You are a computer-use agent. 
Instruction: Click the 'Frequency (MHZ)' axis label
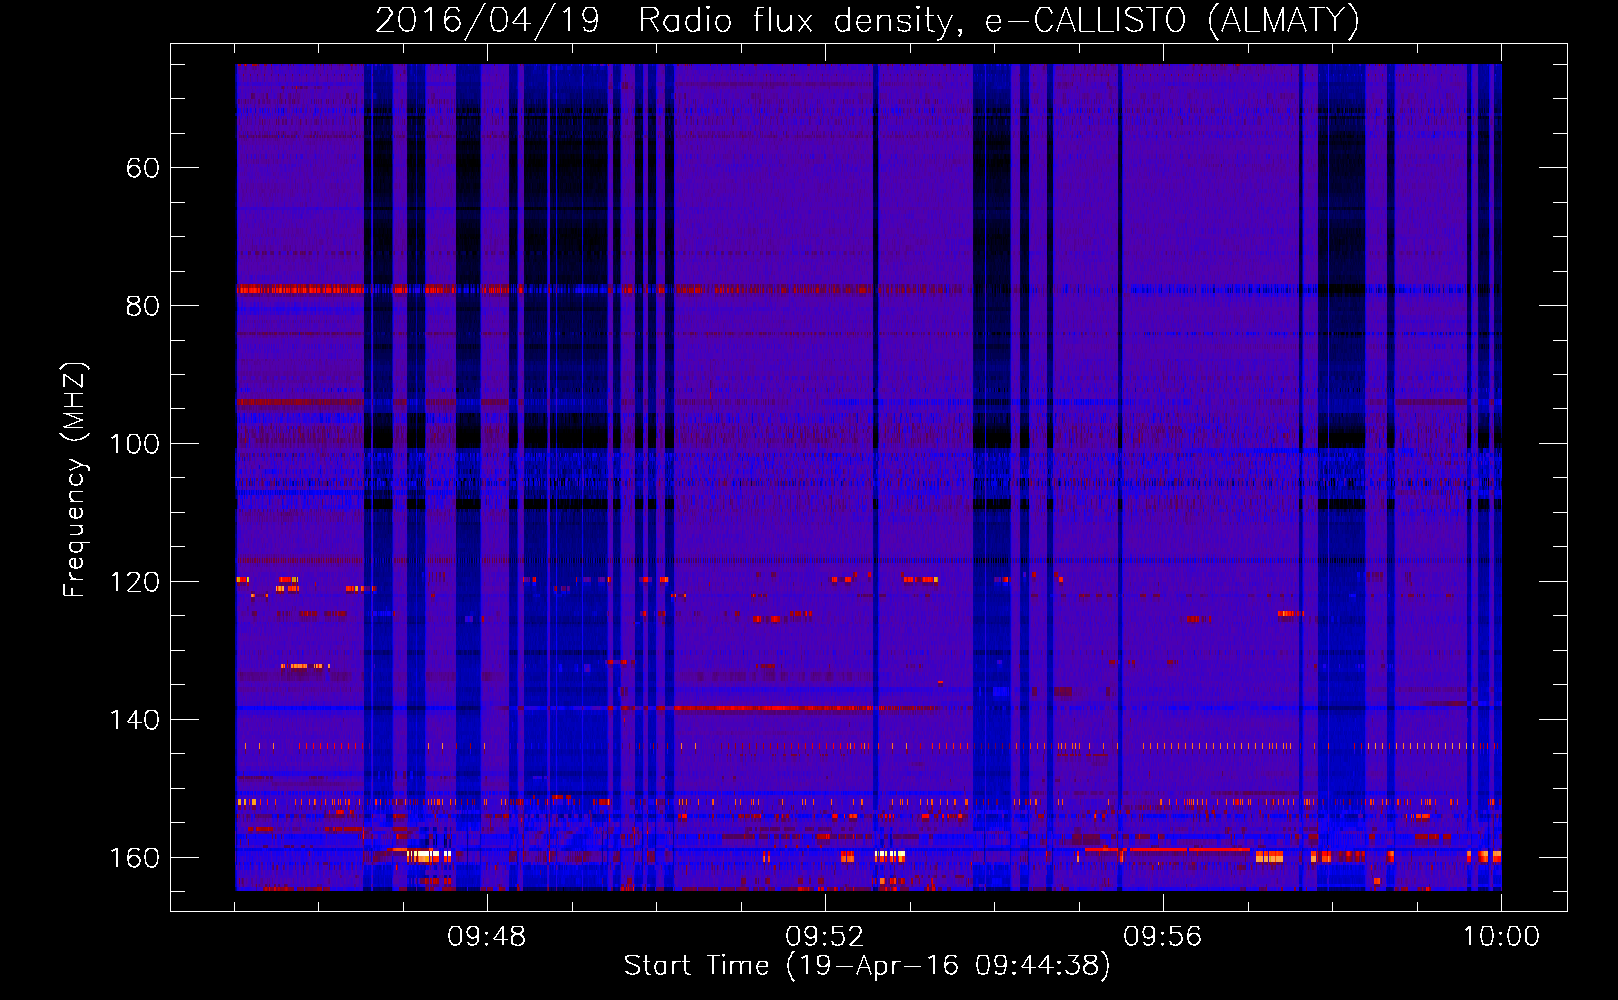click(75, 480)
